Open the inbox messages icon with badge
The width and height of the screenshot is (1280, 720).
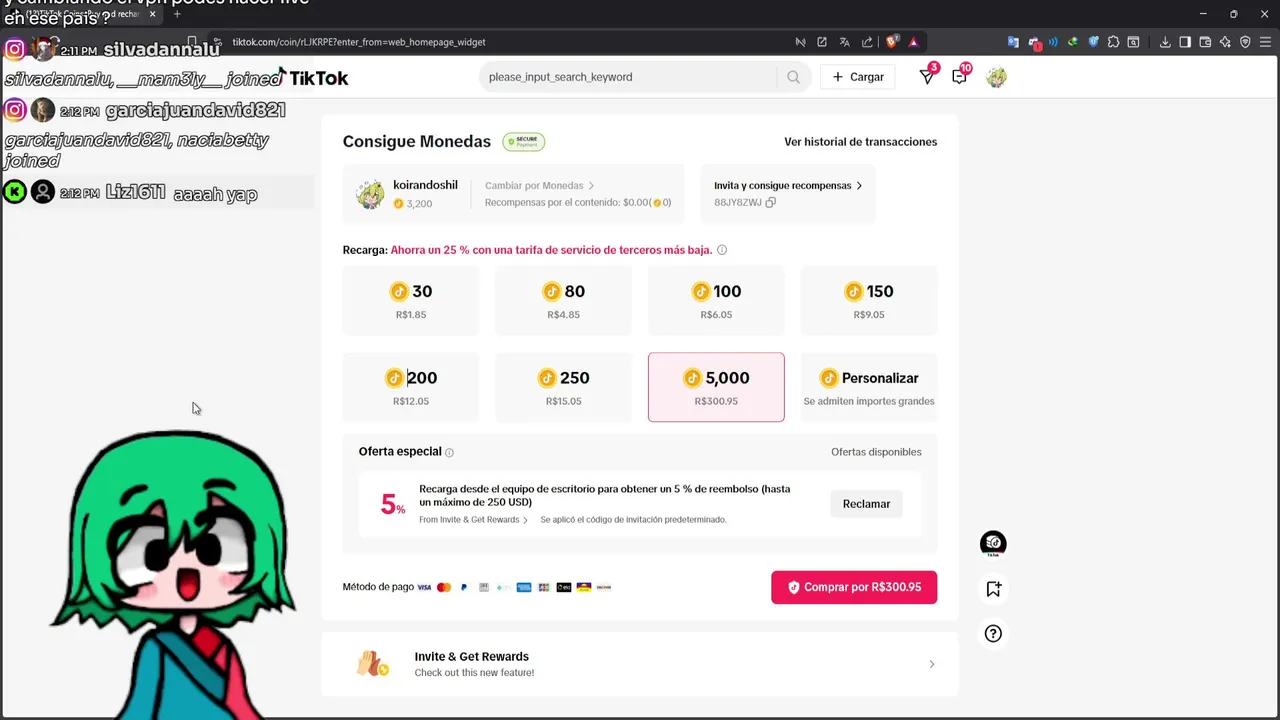point(960,76)
